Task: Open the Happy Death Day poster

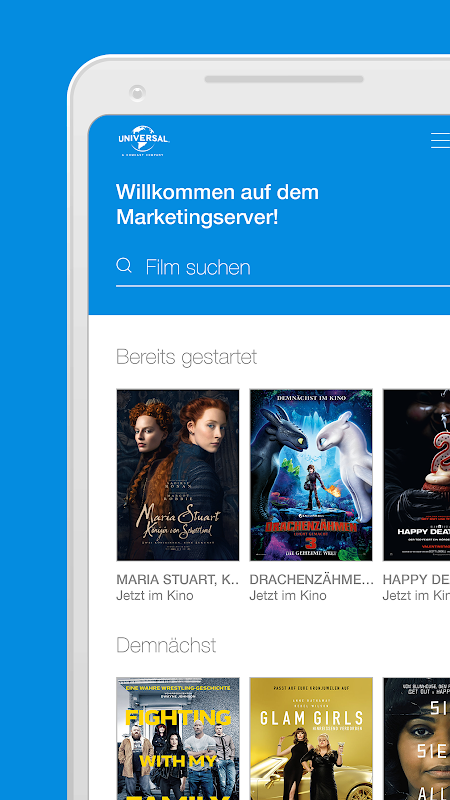Action: pyautogui.click(x=416, y=475)
